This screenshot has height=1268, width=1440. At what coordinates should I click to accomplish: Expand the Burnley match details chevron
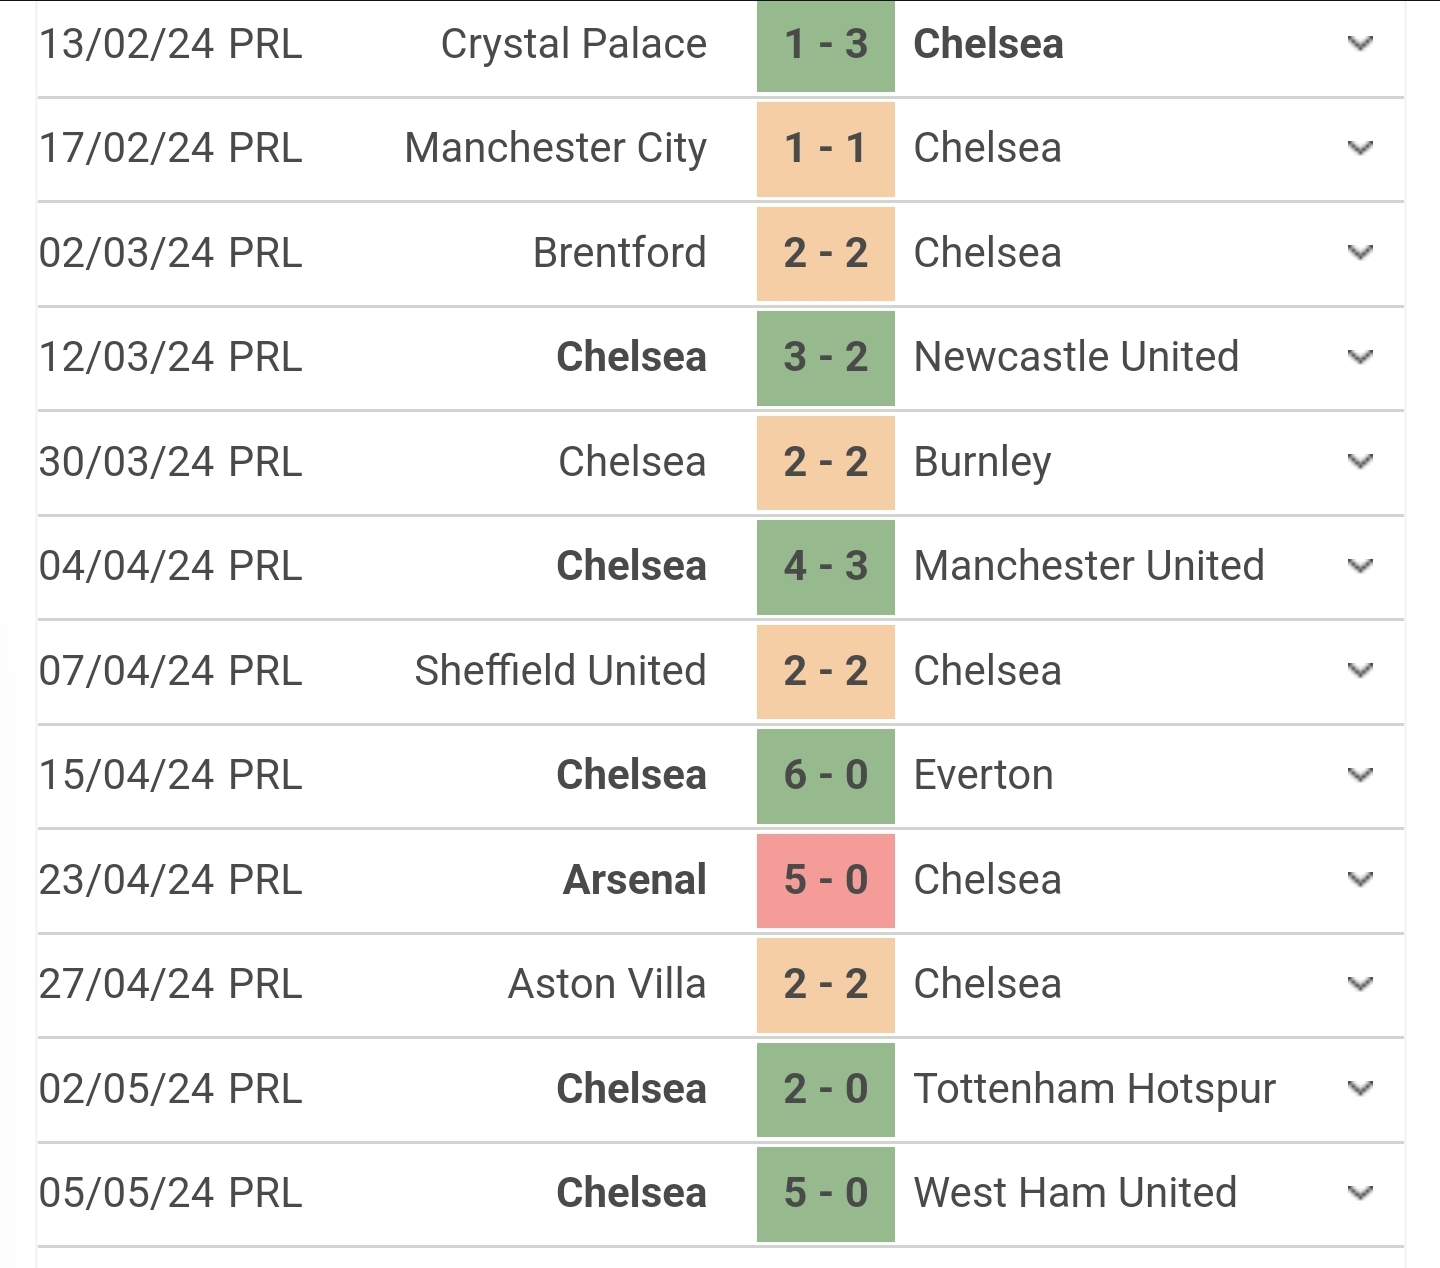coord(1359,462)
